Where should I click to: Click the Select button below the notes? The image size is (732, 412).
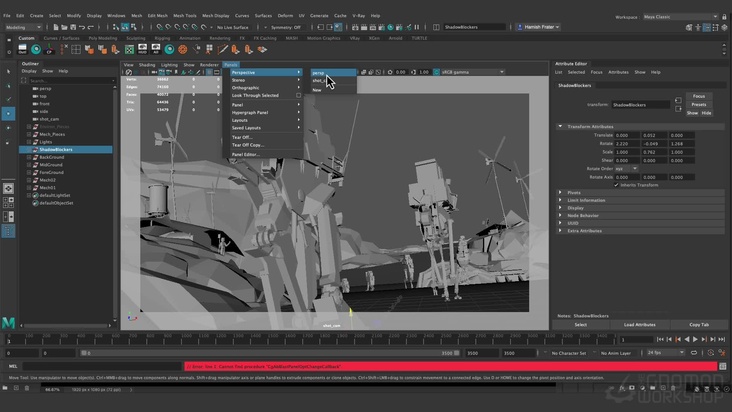pos(581,325)
